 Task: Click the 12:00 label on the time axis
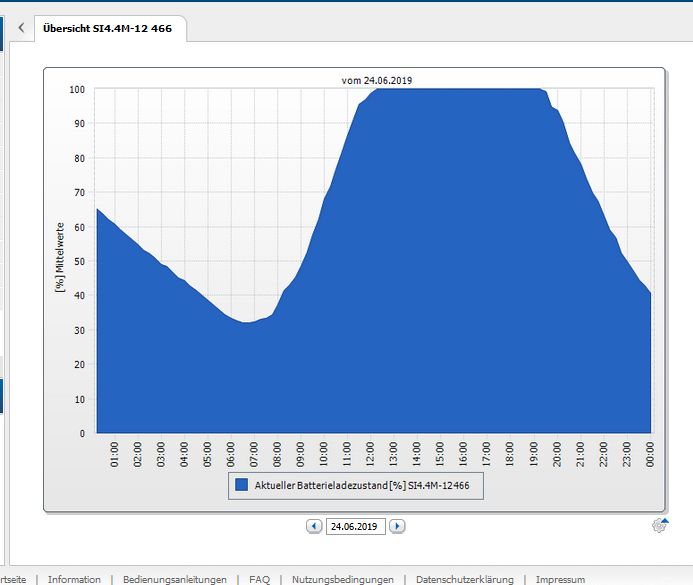click(x=370, y=453)
